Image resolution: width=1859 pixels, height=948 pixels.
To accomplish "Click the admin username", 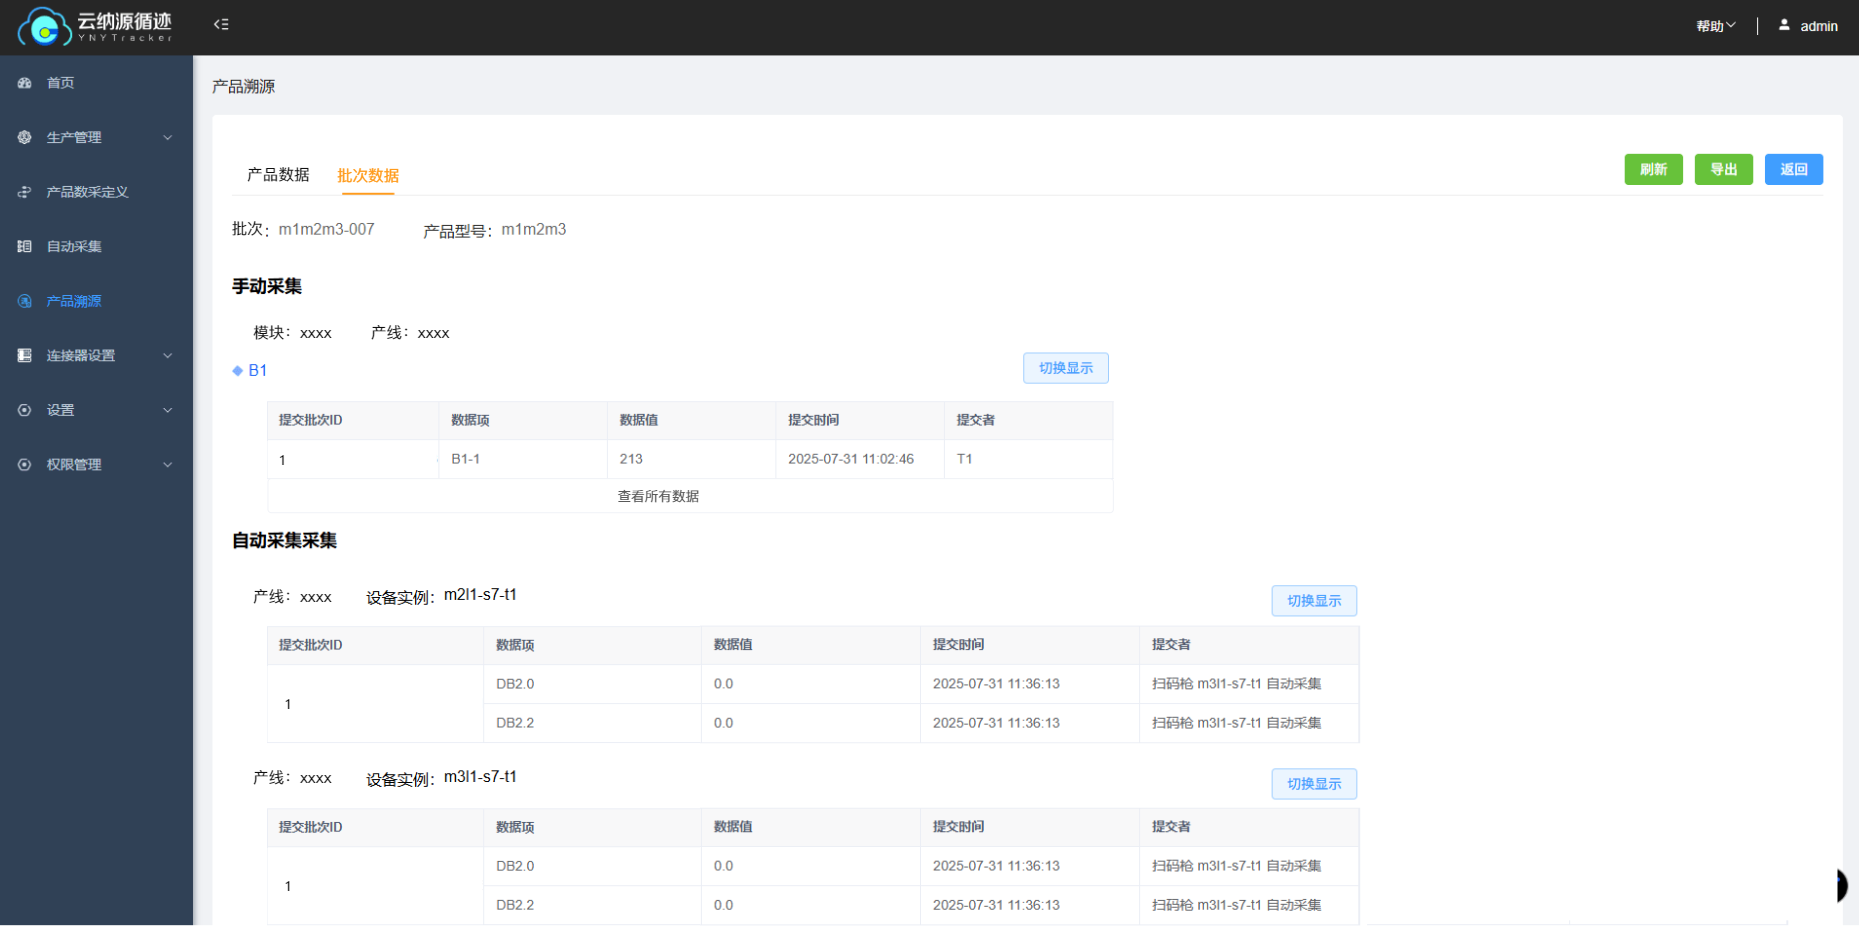I will point(1819,26).
